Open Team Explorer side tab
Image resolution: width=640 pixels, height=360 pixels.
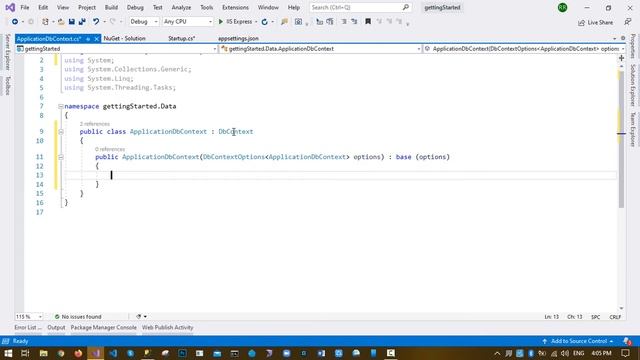point(633,129)
